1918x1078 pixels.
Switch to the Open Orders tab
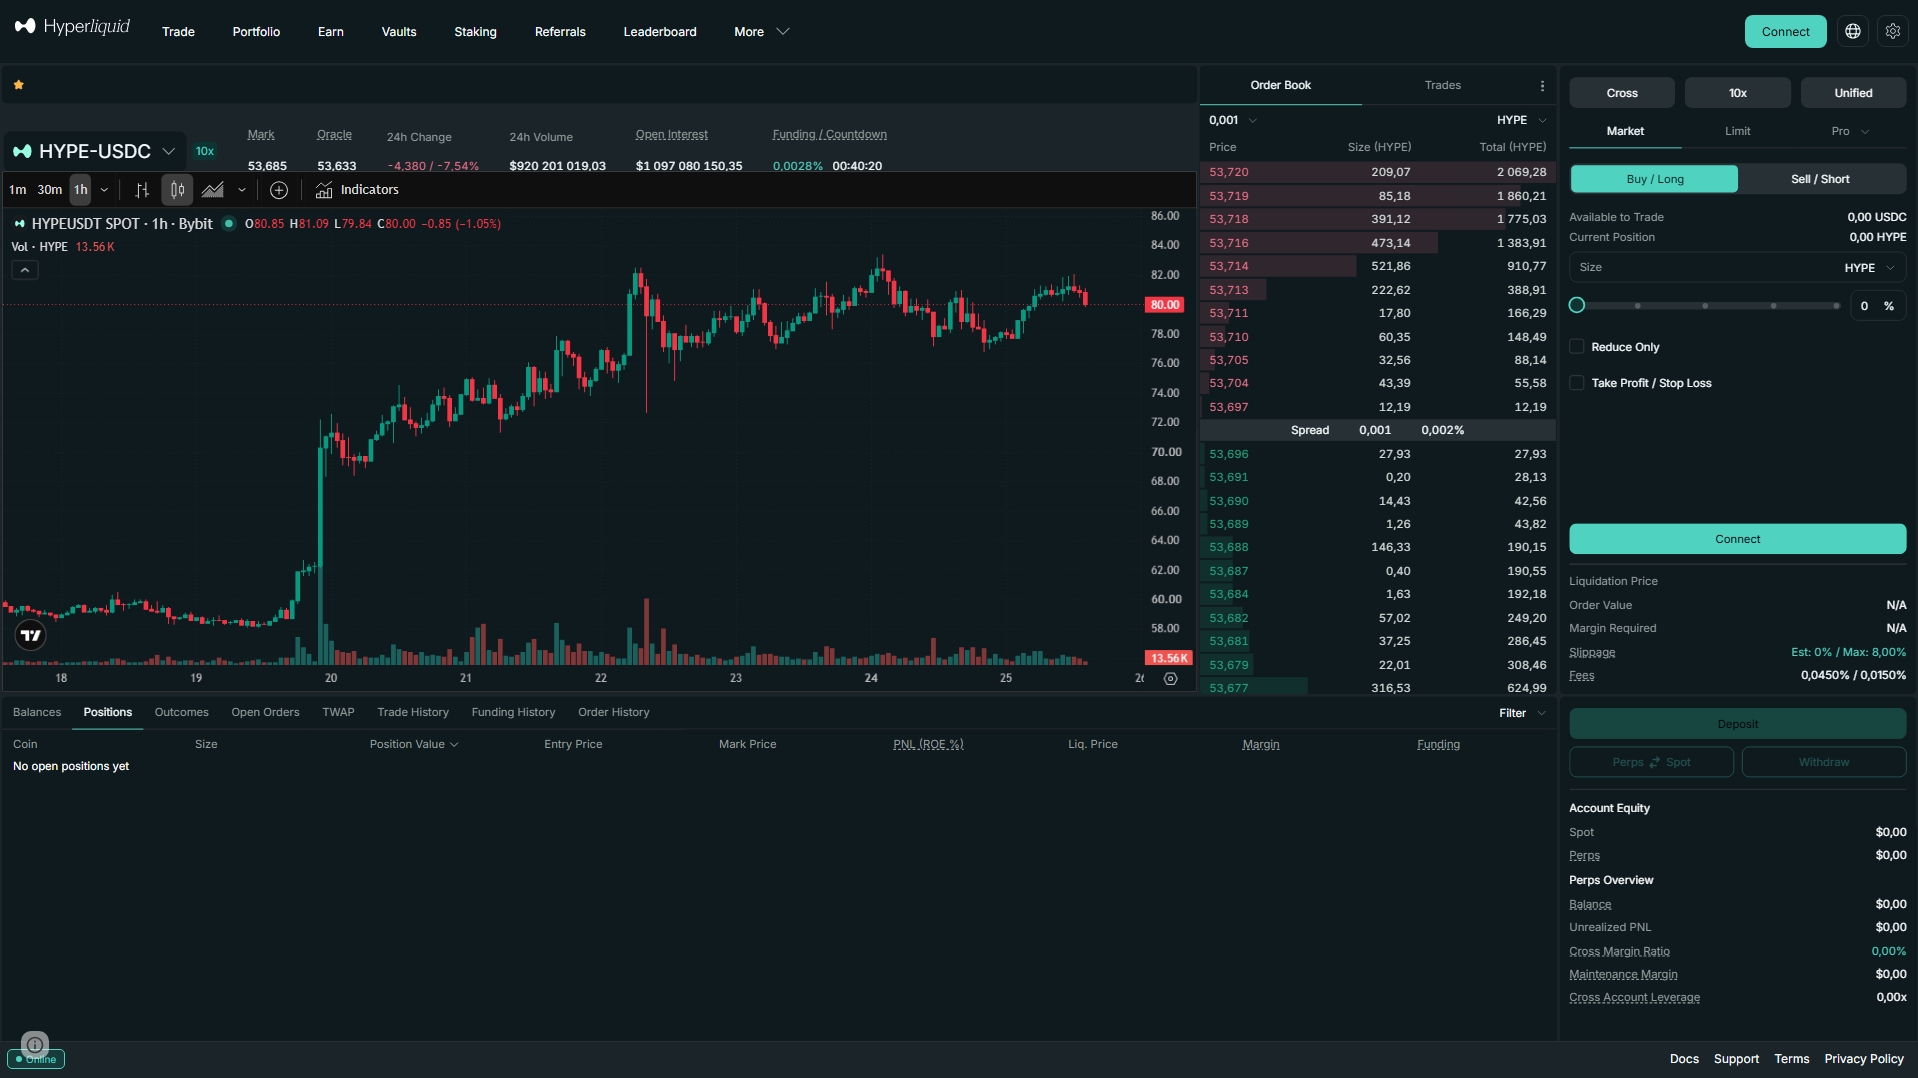pos(265,712)
